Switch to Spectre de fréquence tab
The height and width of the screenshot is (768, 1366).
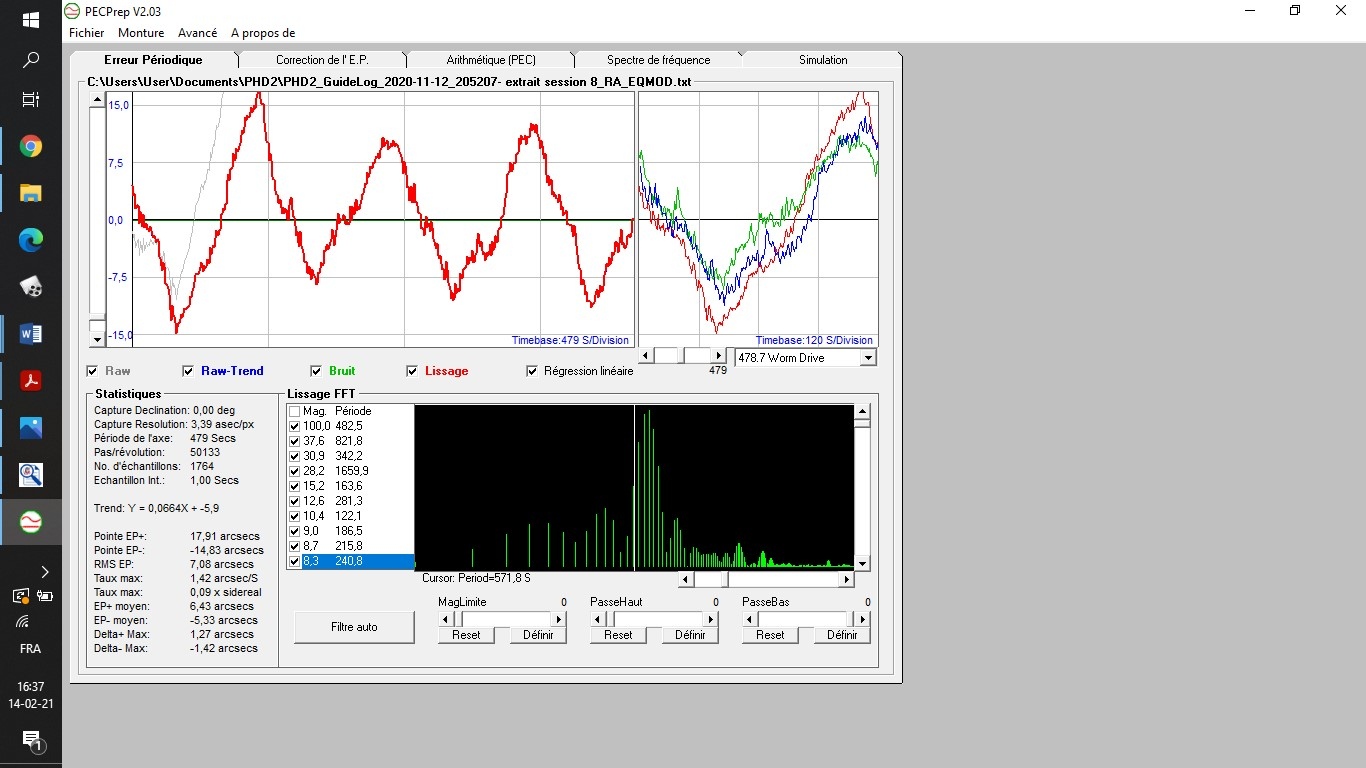[658, 60]
